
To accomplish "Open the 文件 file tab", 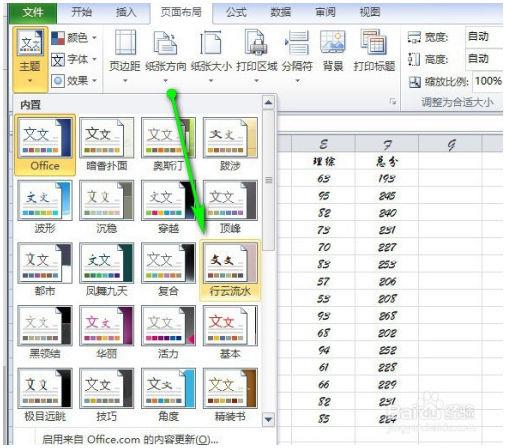I will 32,12.
